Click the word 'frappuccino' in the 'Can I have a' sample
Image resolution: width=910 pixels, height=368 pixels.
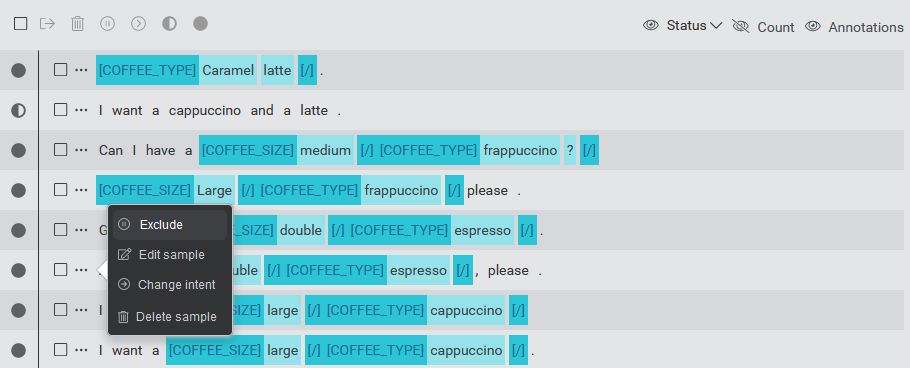tap(520, 151)
